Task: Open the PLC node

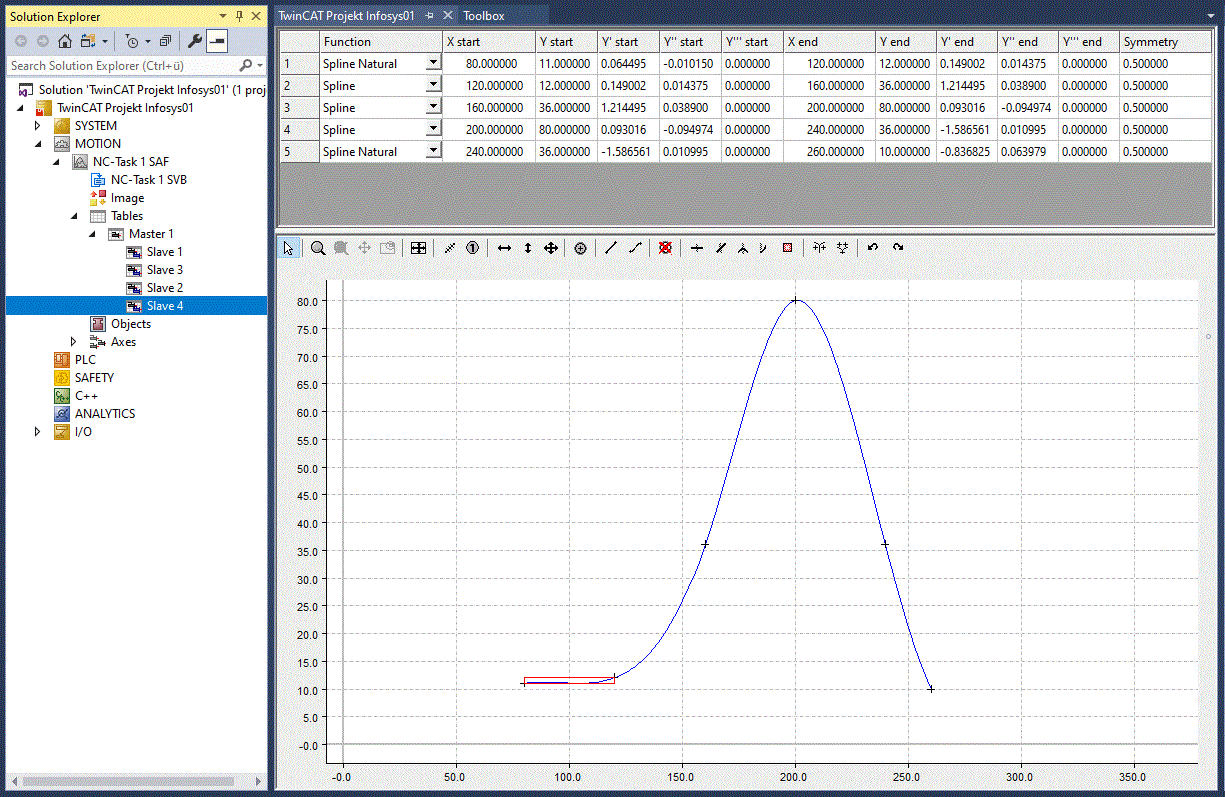Action: pyautogui.click(x=85, y=360)
